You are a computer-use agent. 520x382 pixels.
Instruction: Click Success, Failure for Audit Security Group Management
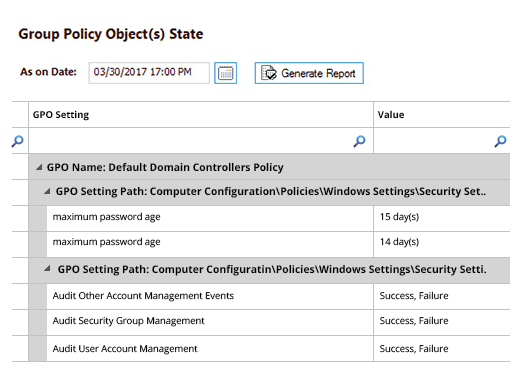point(442,322)
